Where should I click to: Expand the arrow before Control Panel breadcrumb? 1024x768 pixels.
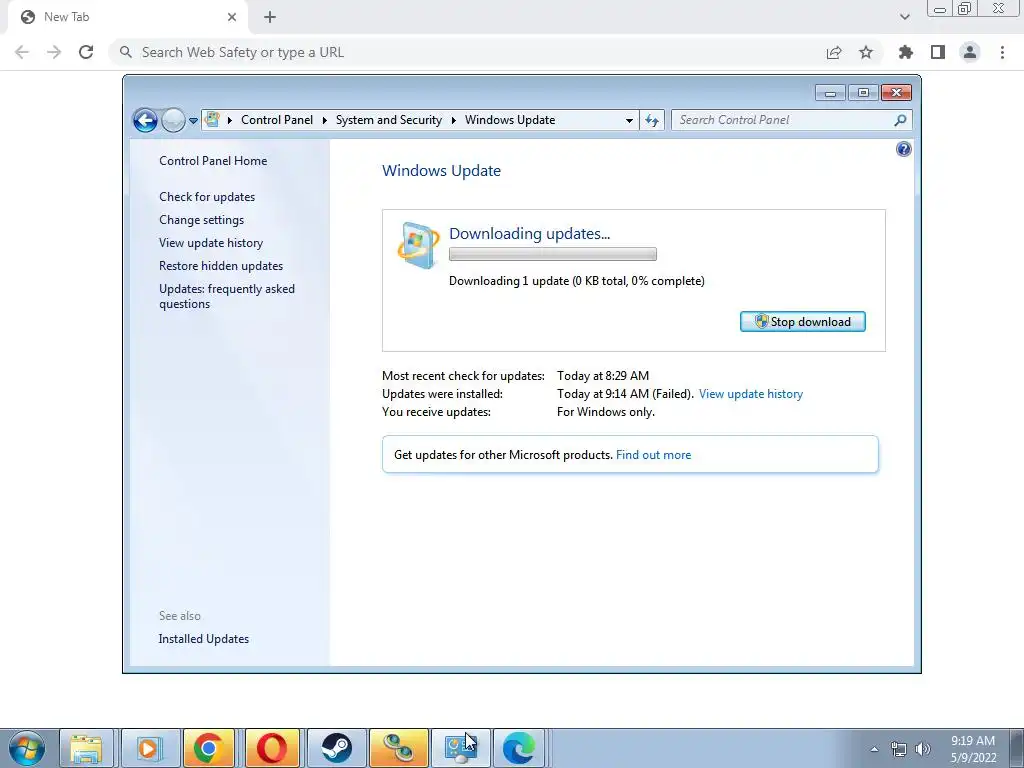click(230, 120)
